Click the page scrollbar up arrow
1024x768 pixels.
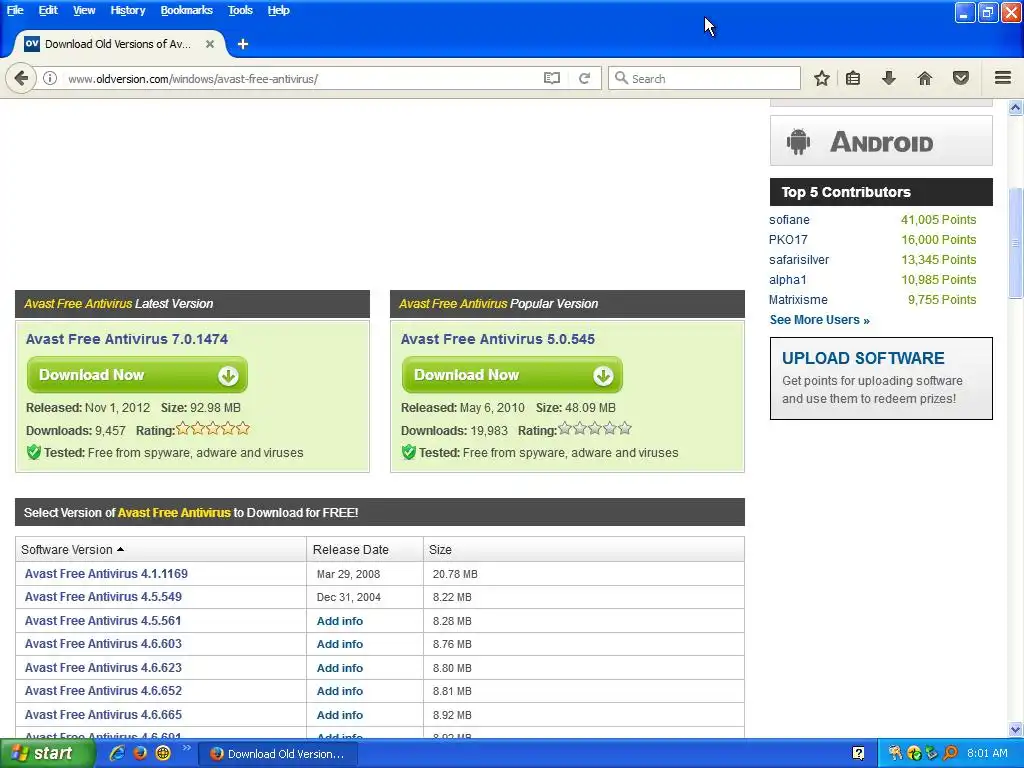click(1016, 108)
